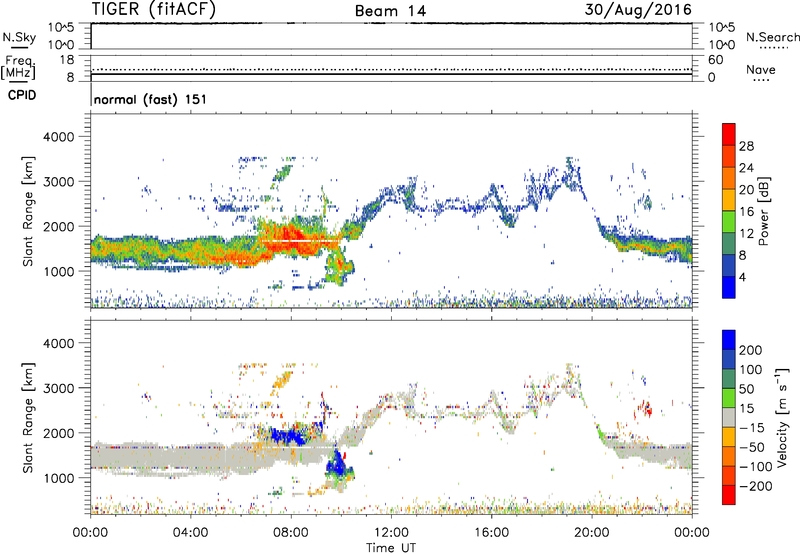
Task: Click the '08:00' time tick label
Action: pyautogui.click(x=291, y=533)
